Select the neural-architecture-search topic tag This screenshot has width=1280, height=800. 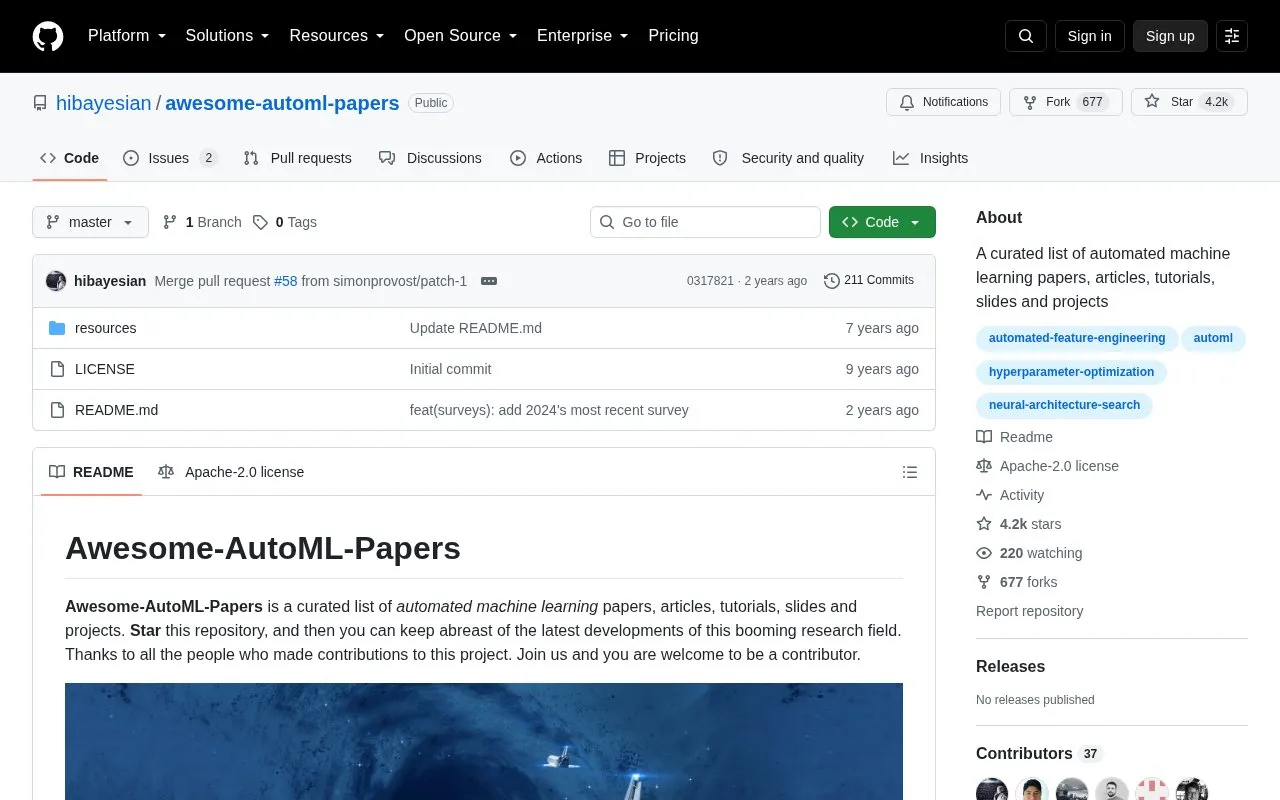[x=1064, y=405]
